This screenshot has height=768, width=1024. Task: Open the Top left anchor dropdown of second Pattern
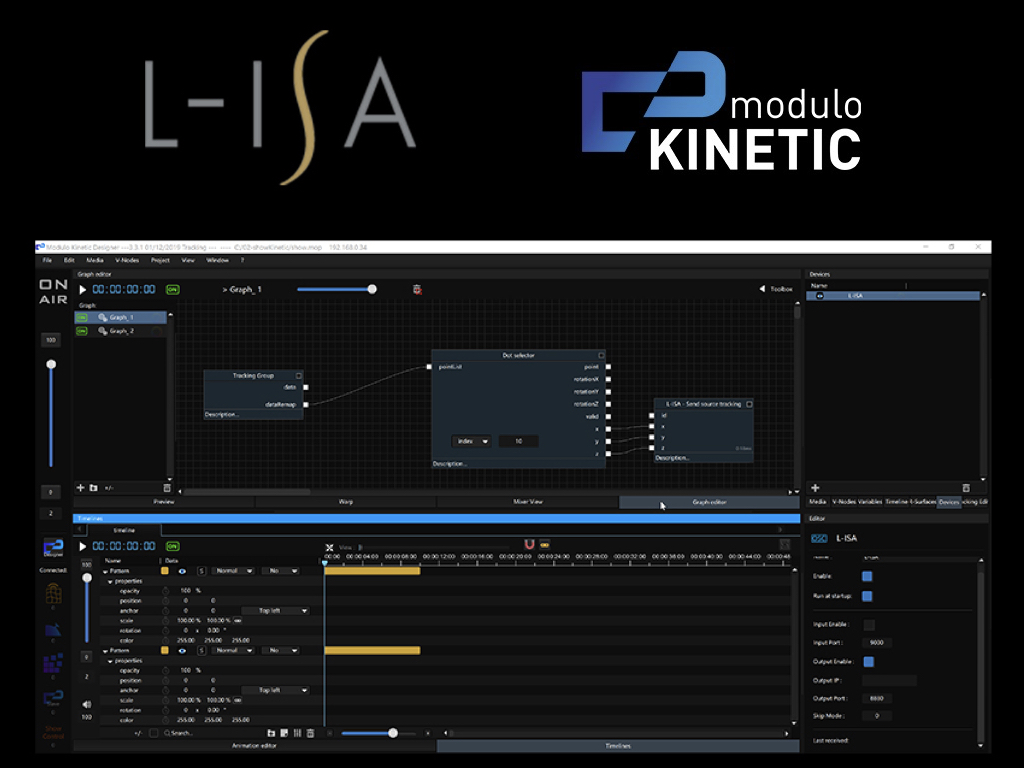coord(274,690)
